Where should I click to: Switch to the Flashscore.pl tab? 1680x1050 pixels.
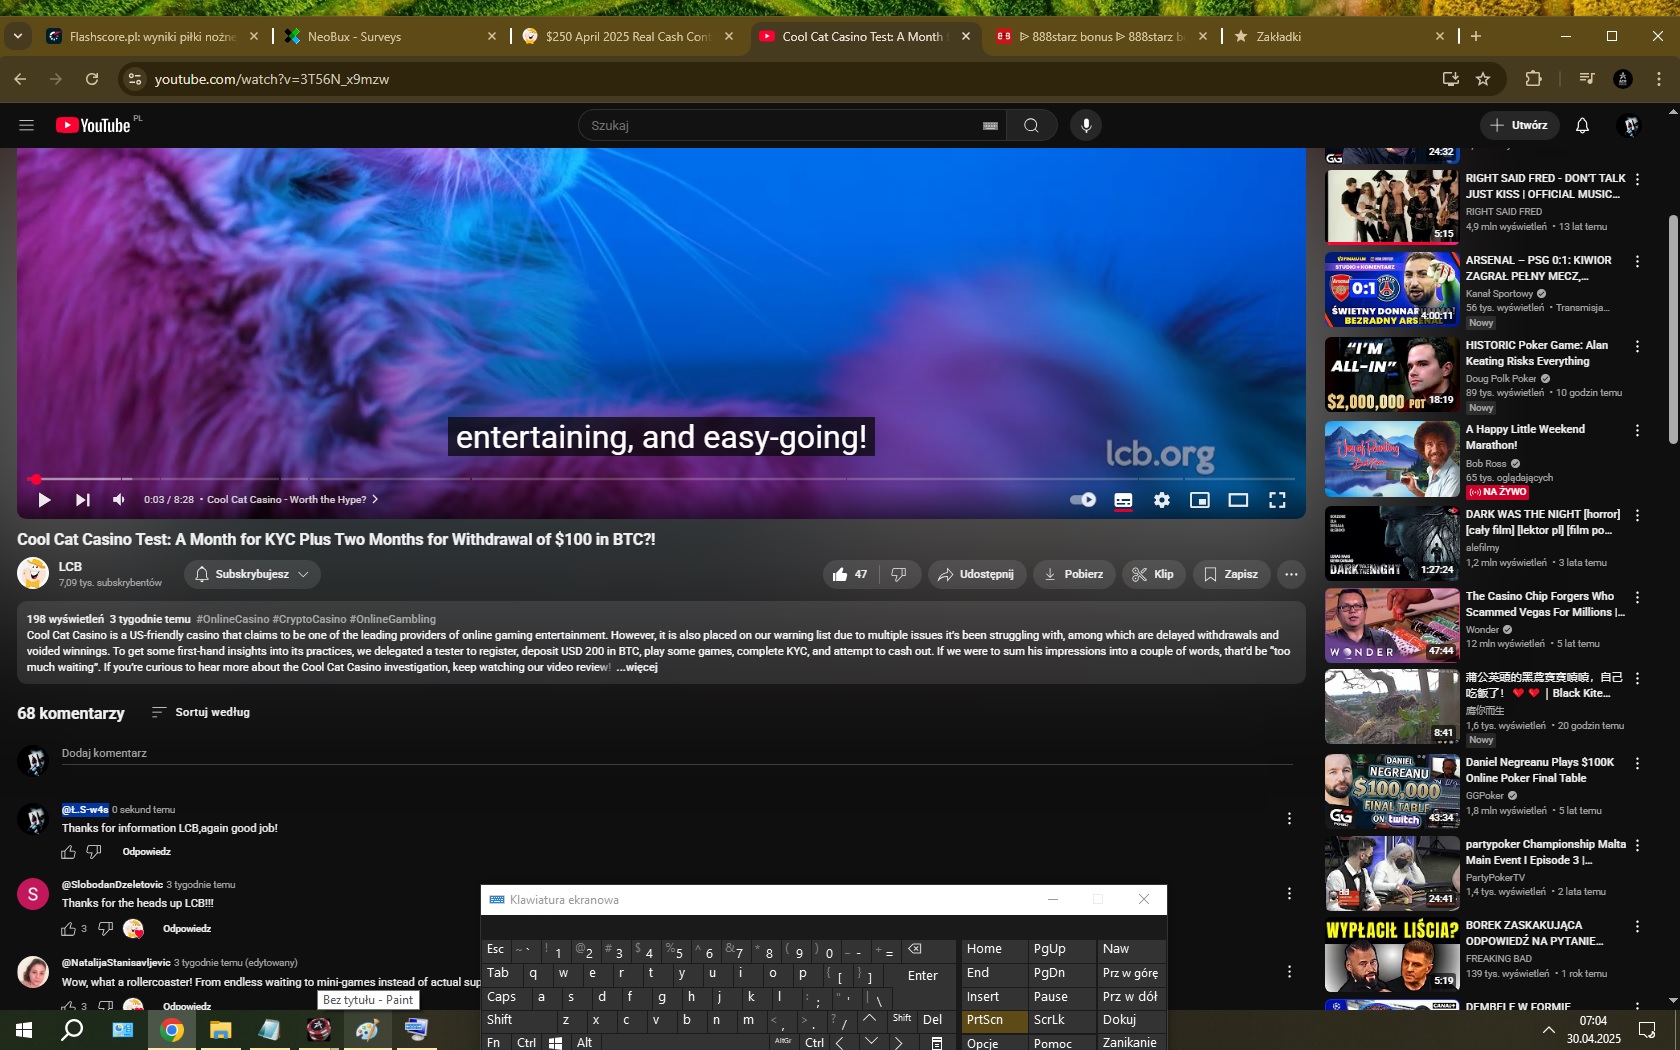(x=152, y=36)
